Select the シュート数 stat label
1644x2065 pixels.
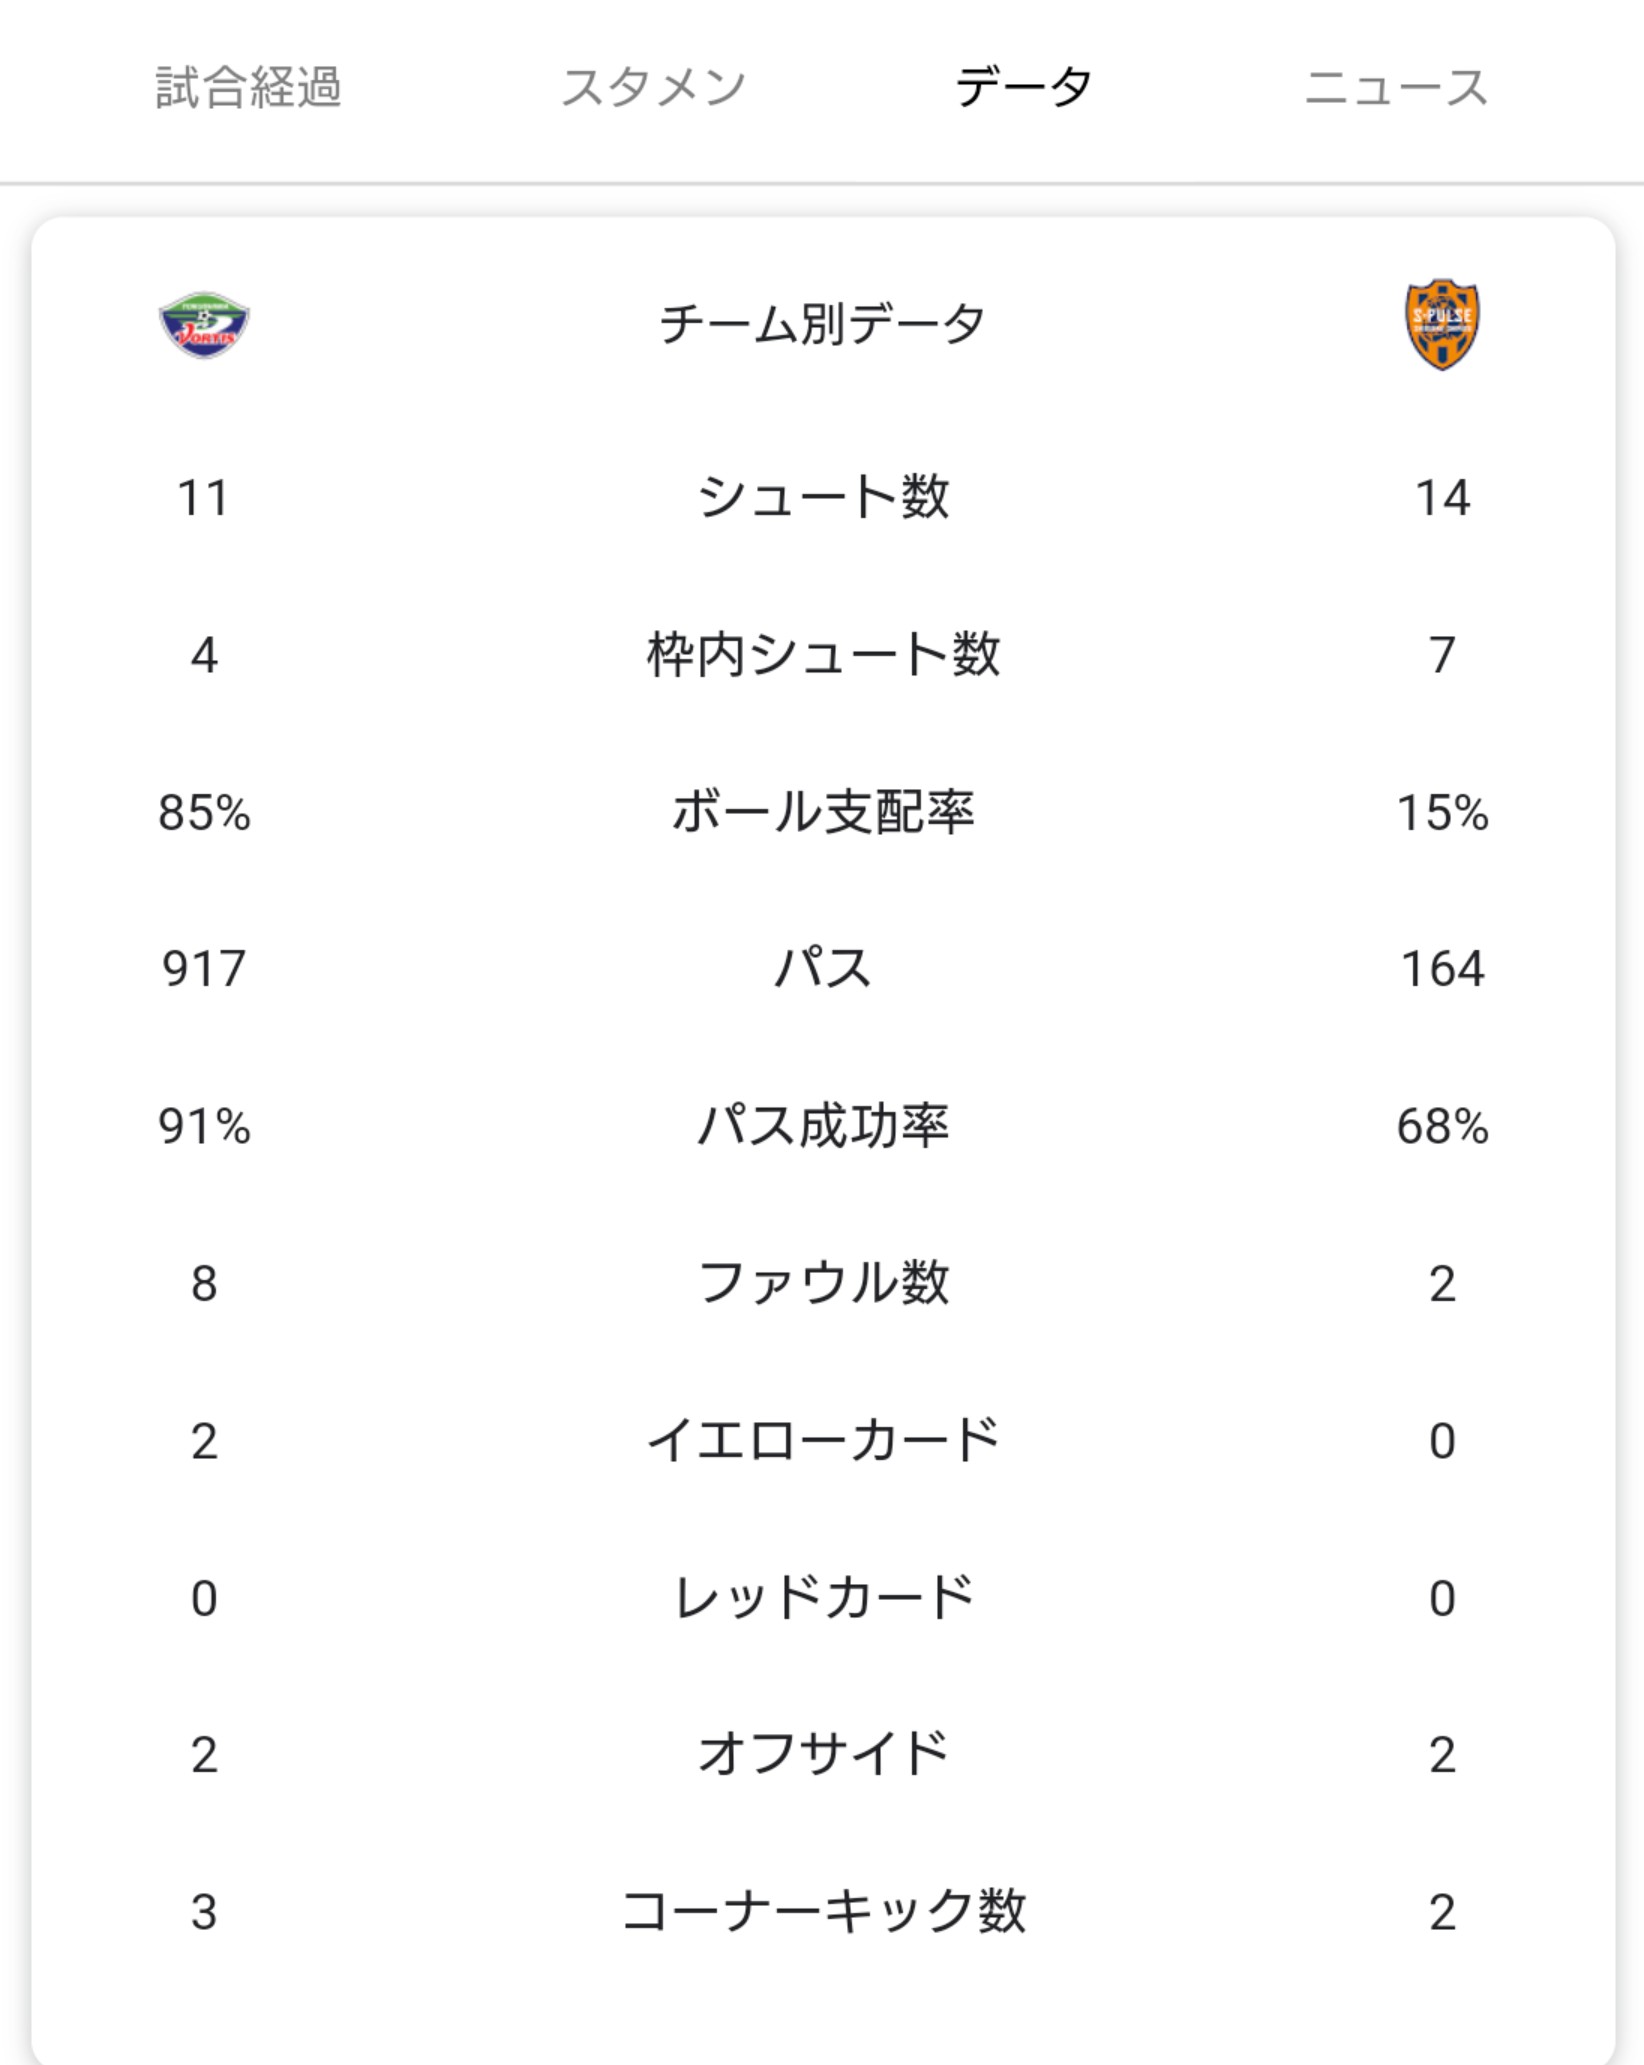822,497
